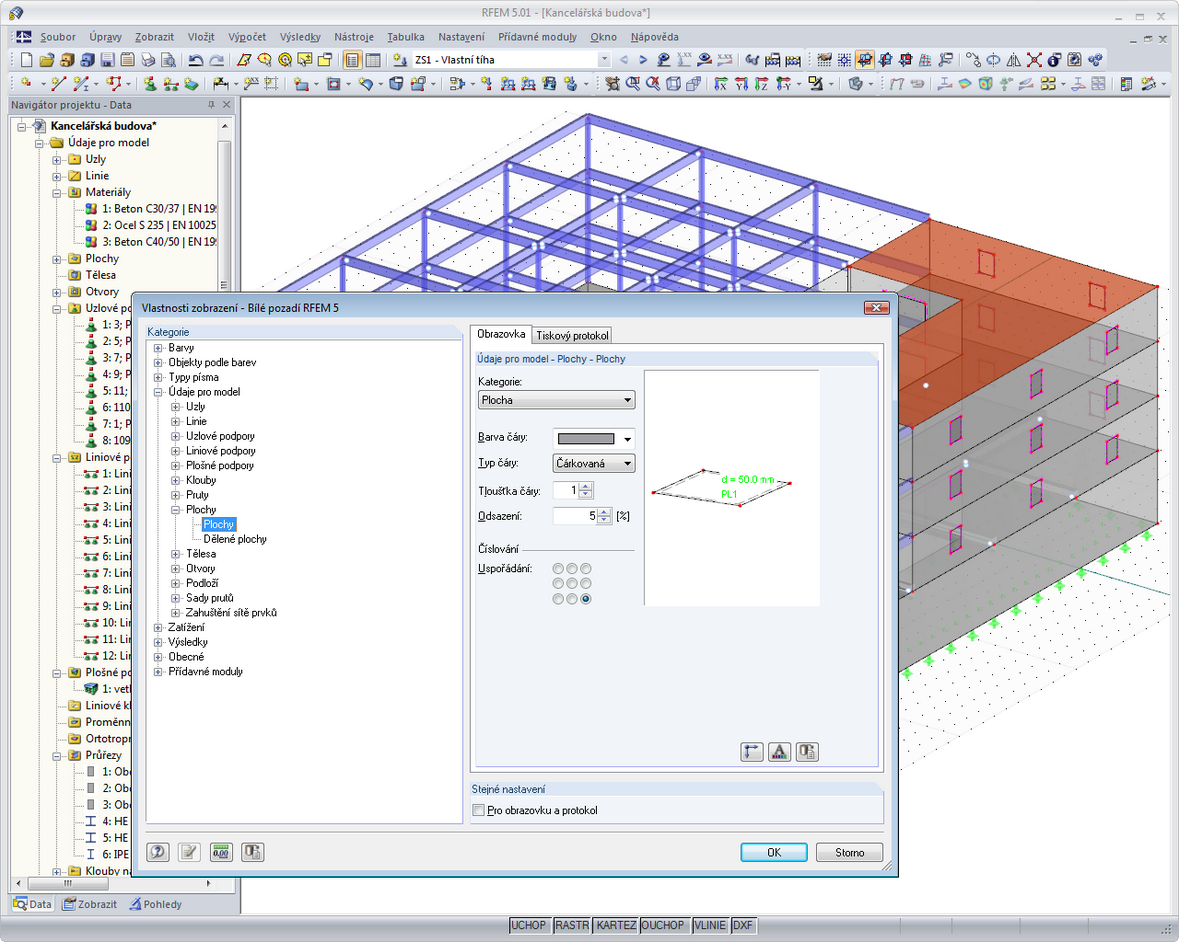Image resolution: width=1179 pixels, height=942 pixels.
Task: Collapse 'Materiály' in the project navigator
Action: pyautogui.click(x=56, y=192)
